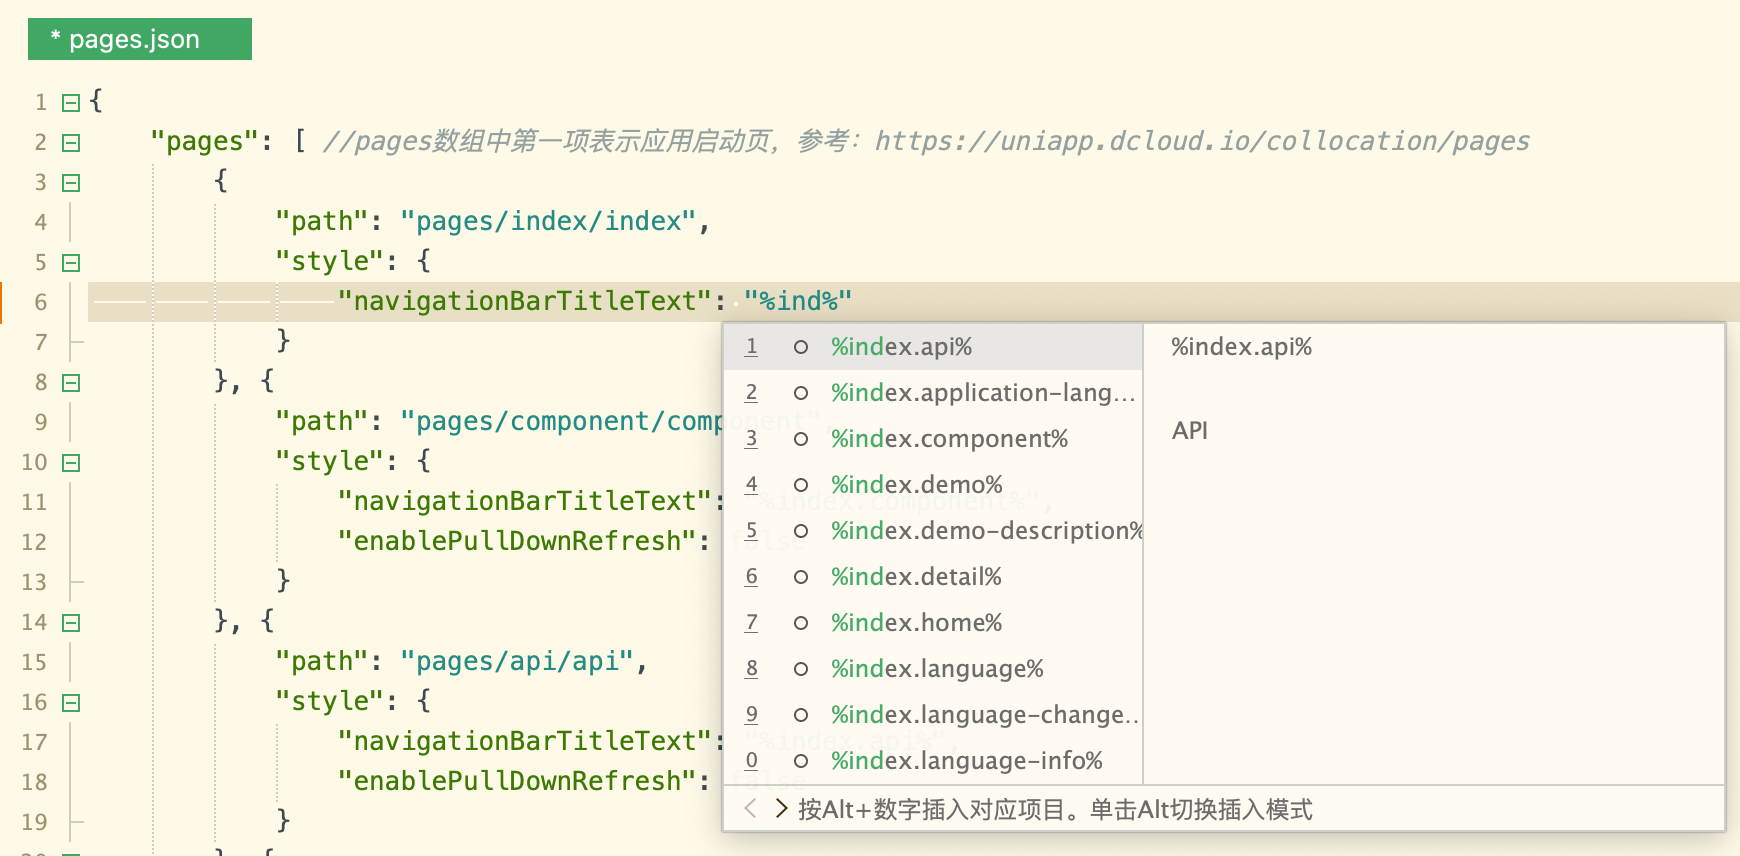Click "enablePullDownRefresh" key on line 12
Viewport: 1740px width, 856px height.
point(517,541)
